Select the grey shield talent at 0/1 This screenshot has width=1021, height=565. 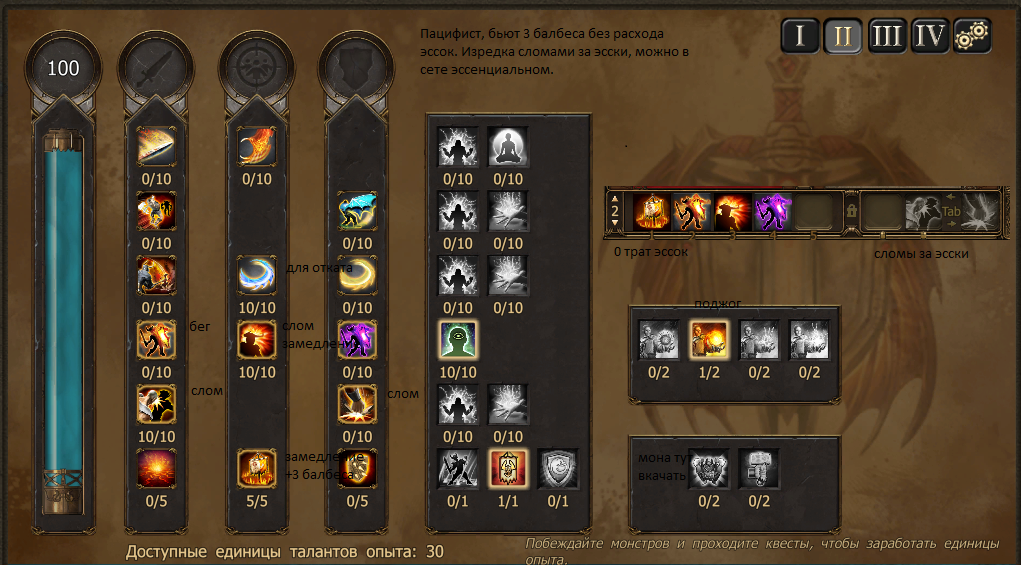pos(558,469)
